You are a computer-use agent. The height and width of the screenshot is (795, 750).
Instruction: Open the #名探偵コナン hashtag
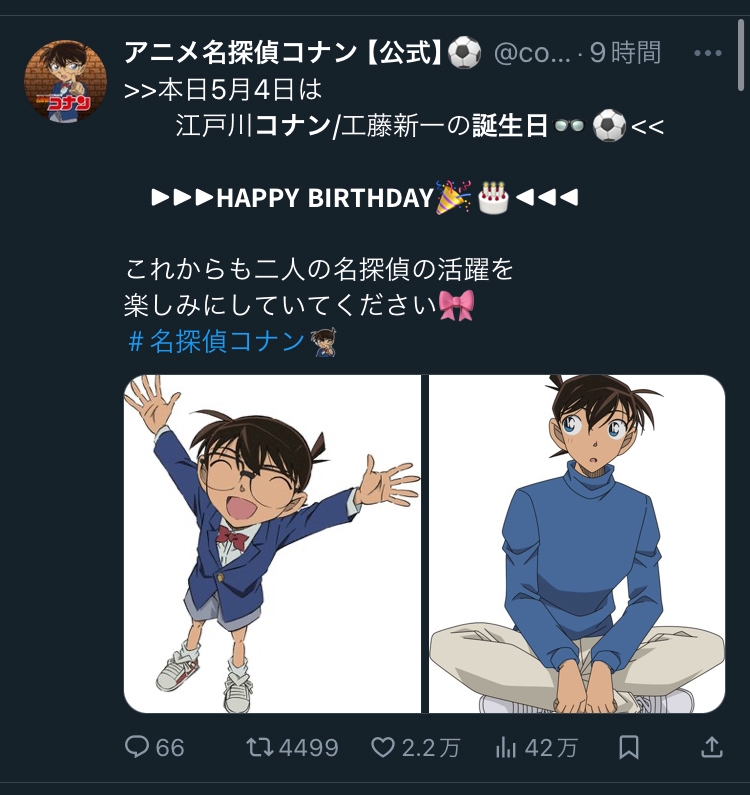pyautogui.click(x=217, y=342)
